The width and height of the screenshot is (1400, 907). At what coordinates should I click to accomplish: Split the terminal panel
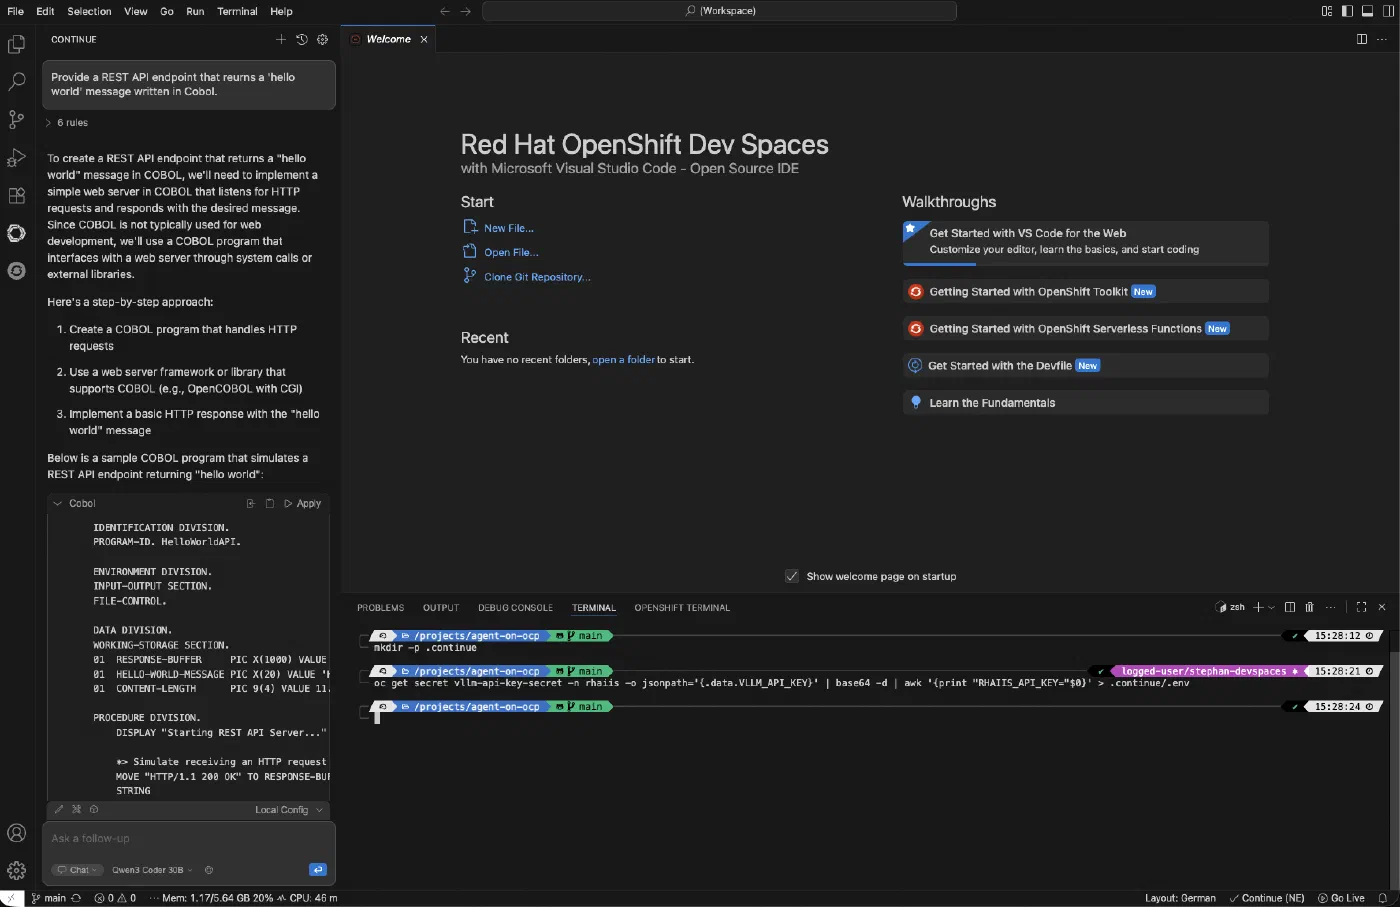pos(1290,607)
